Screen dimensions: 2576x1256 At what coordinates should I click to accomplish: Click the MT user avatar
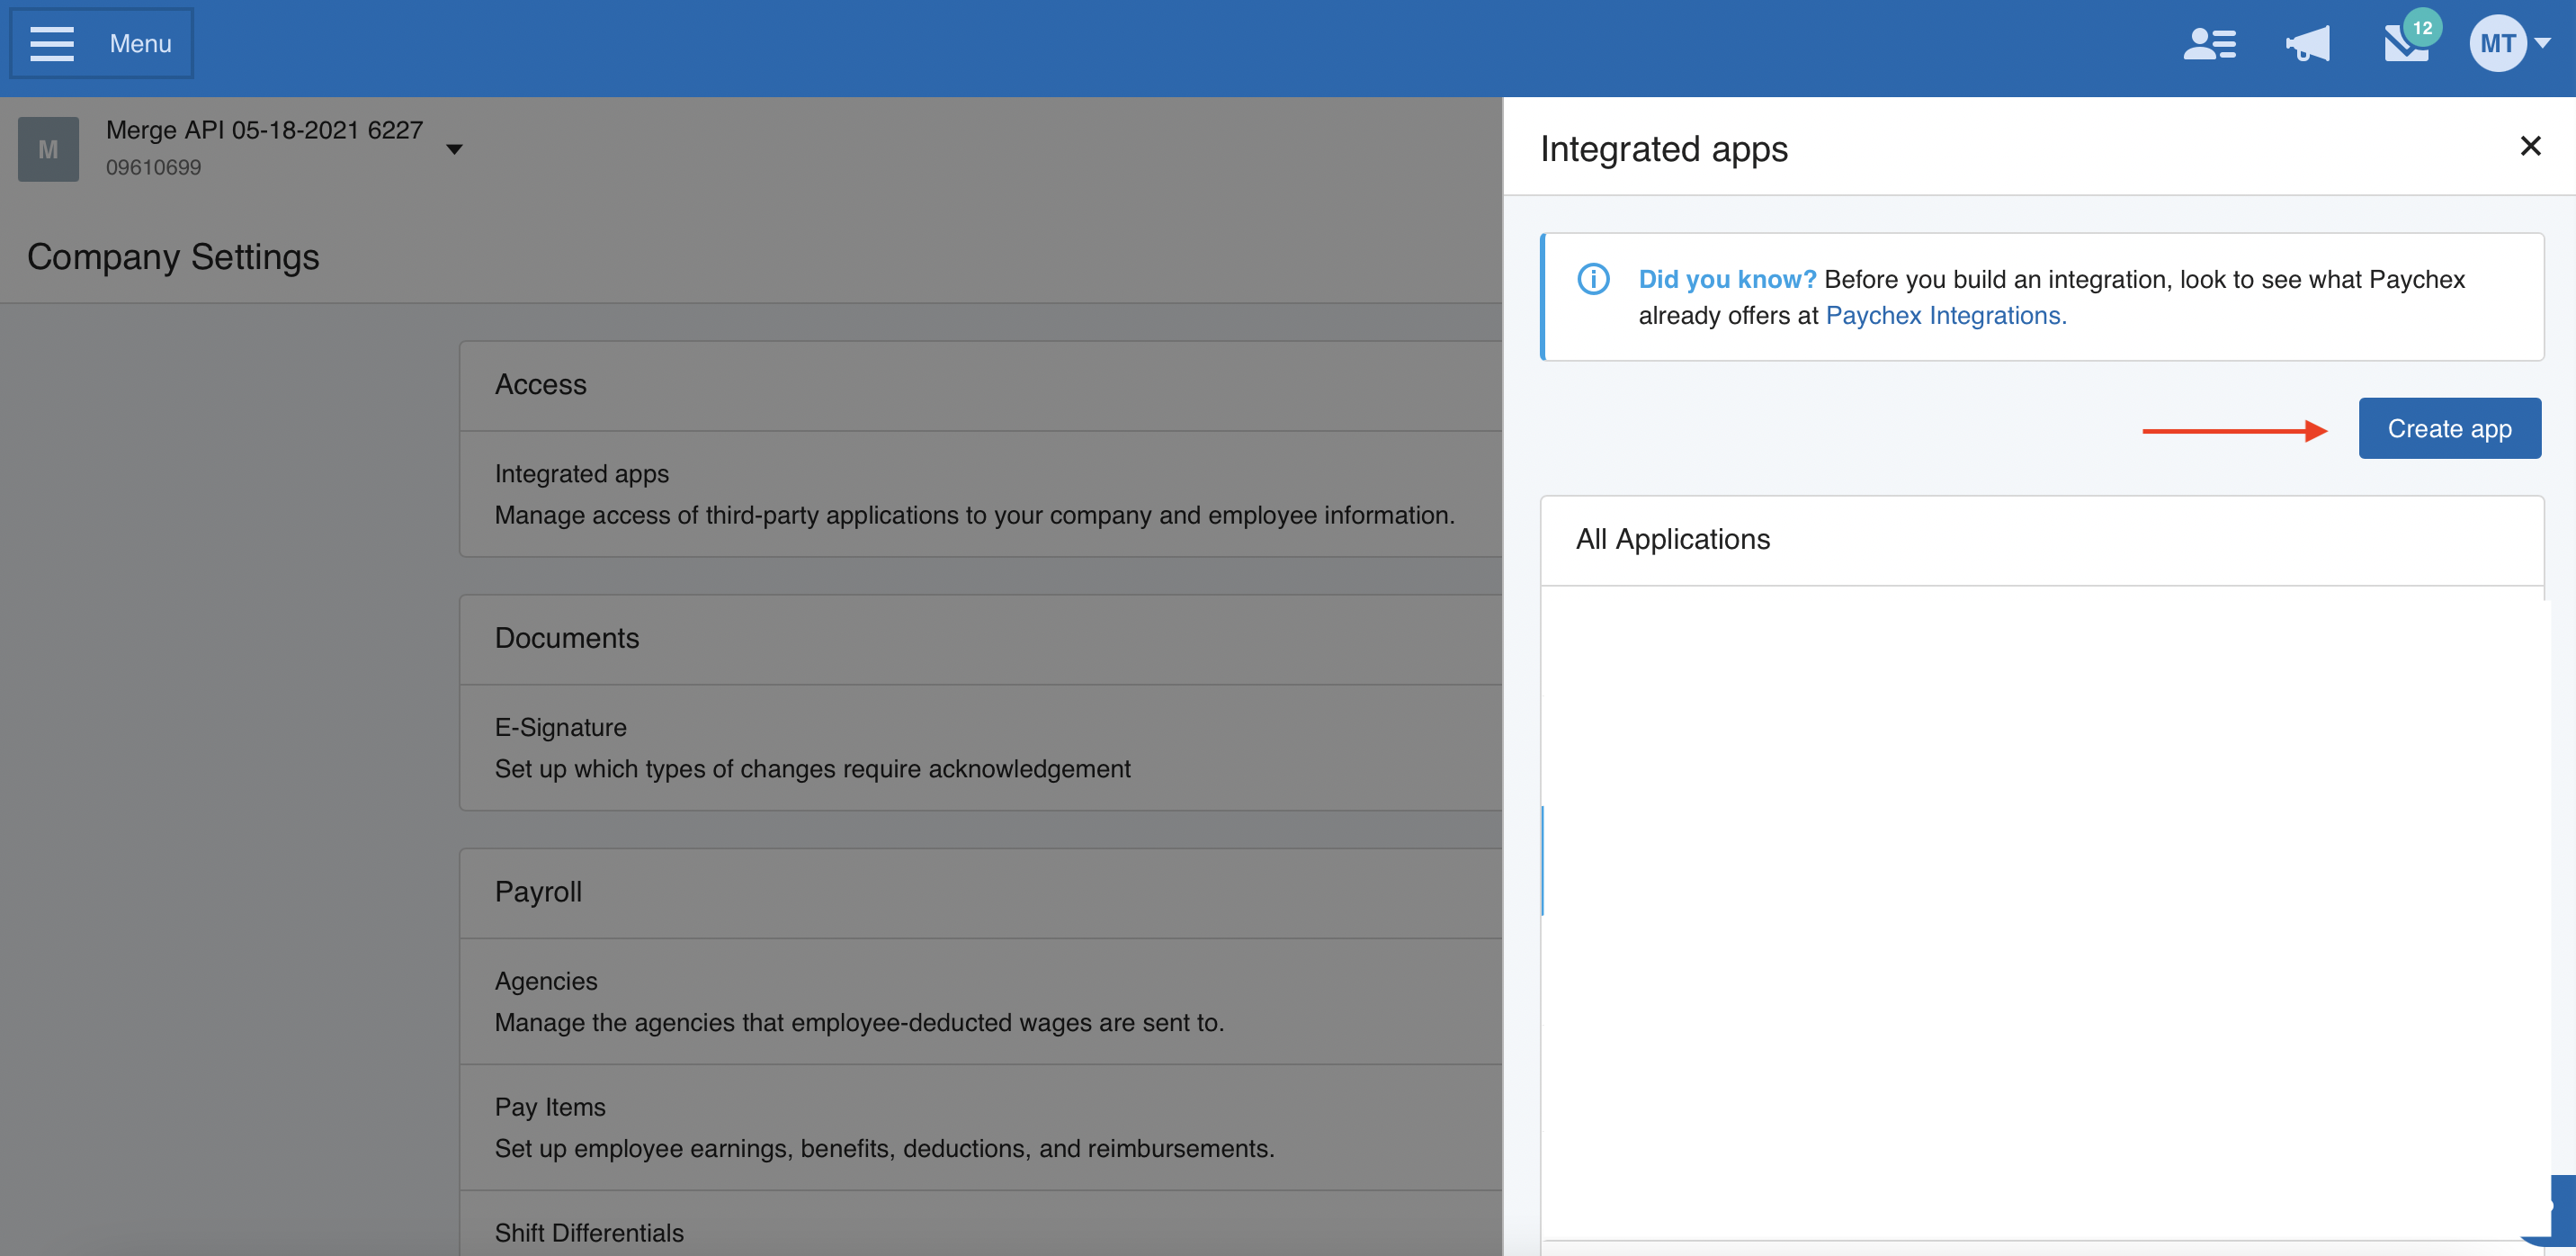[2496, 44]
